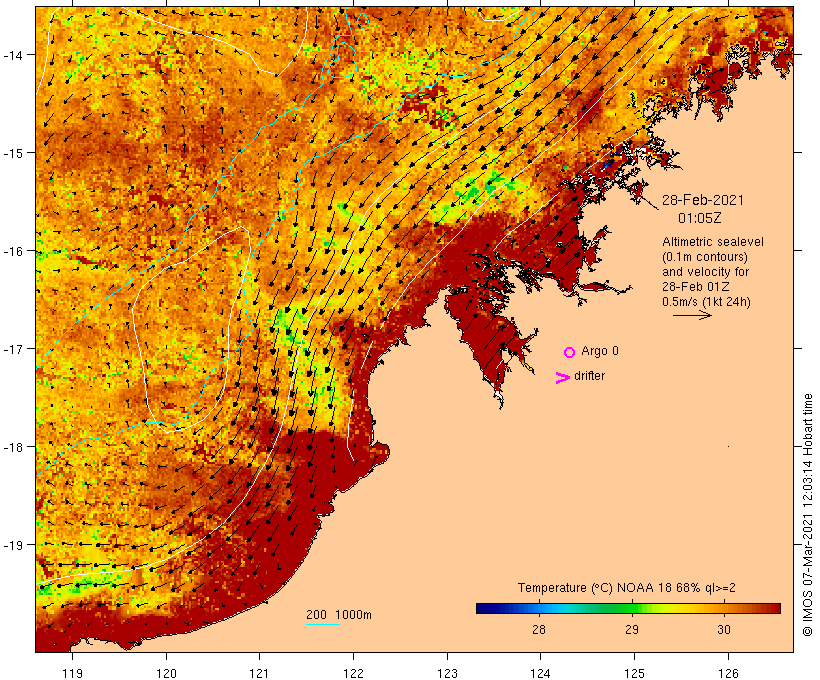Click the -16 latitude axis label
820x680 pixels.
(x=13, y=251)
